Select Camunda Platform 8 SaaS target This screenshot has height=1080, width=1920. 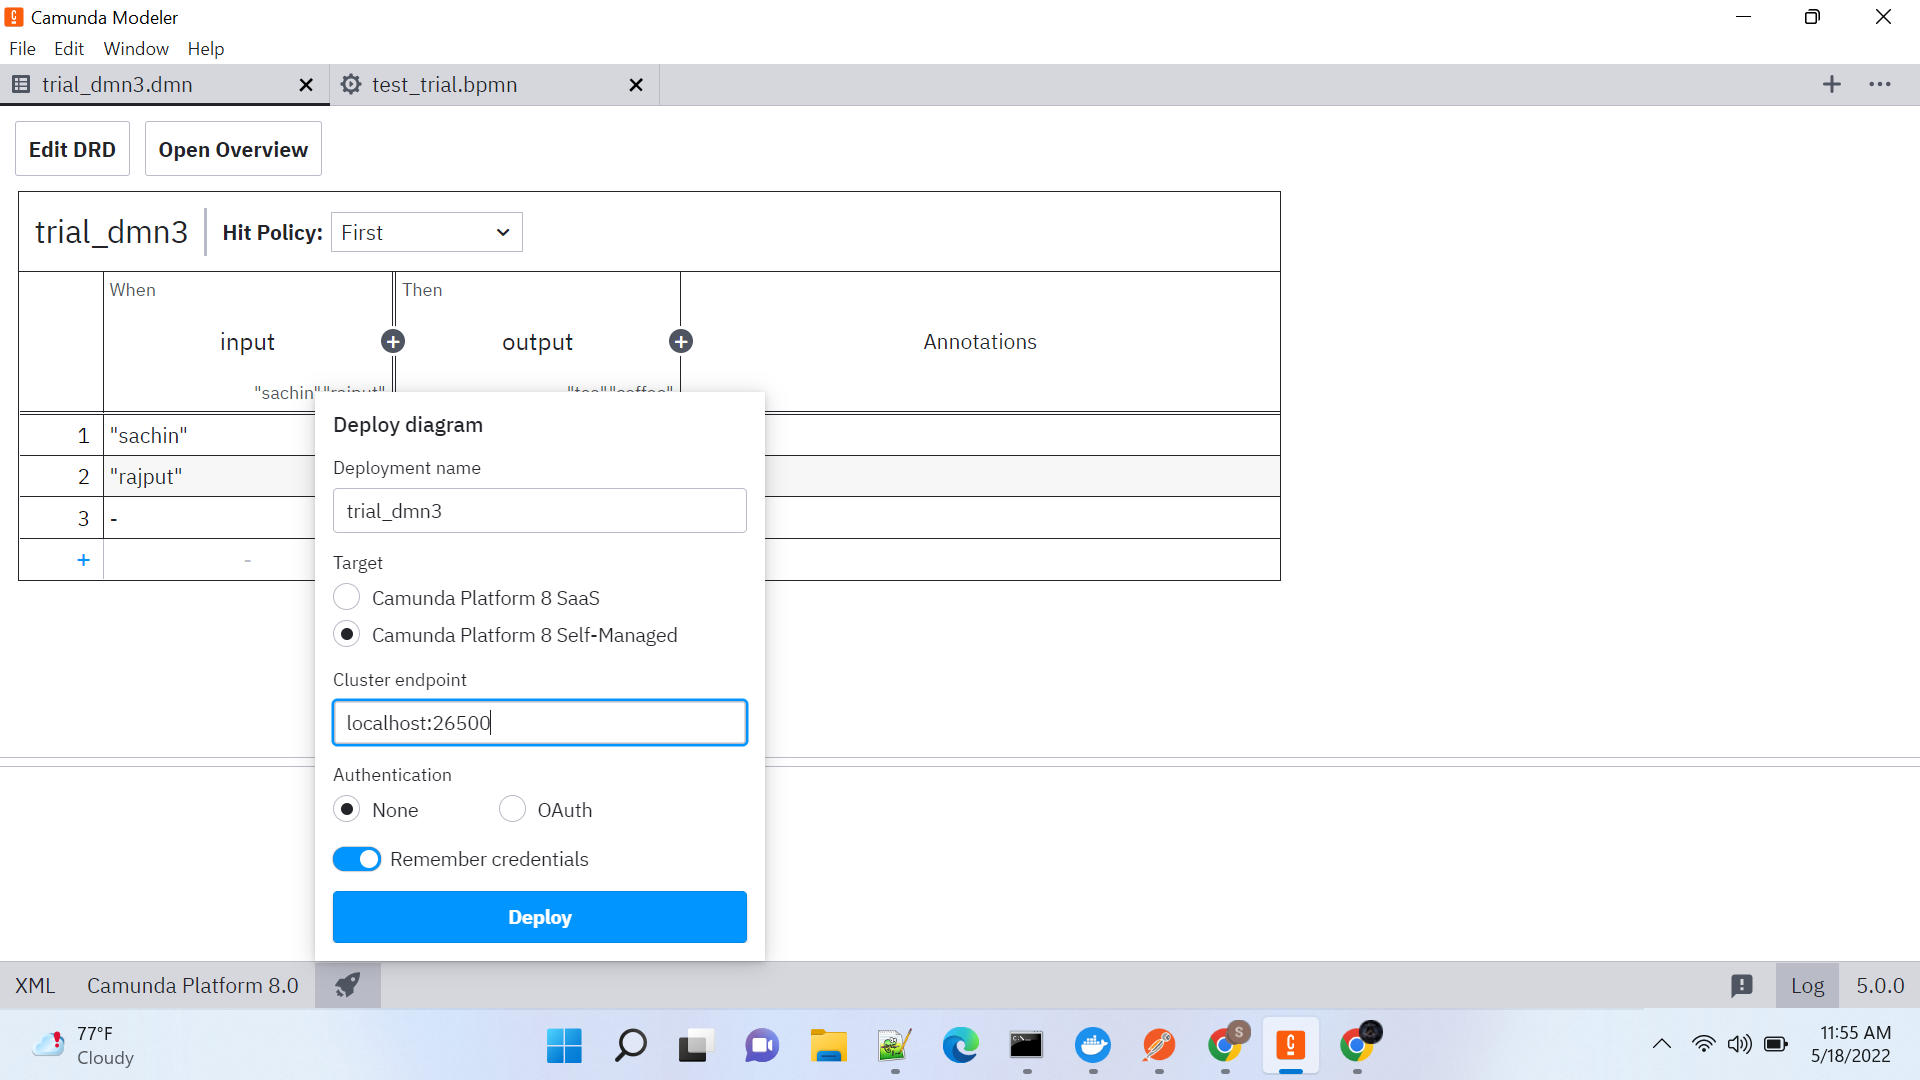(x=347, y=597)
